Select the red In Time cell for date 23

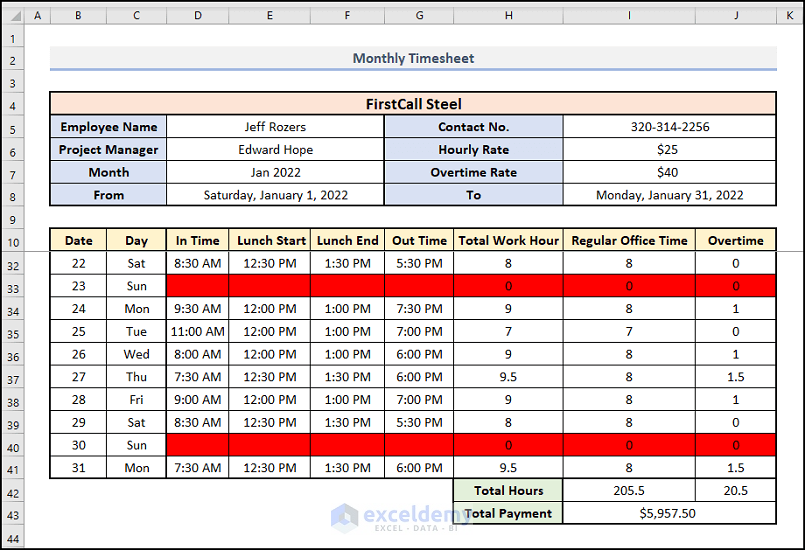[198, 286]
